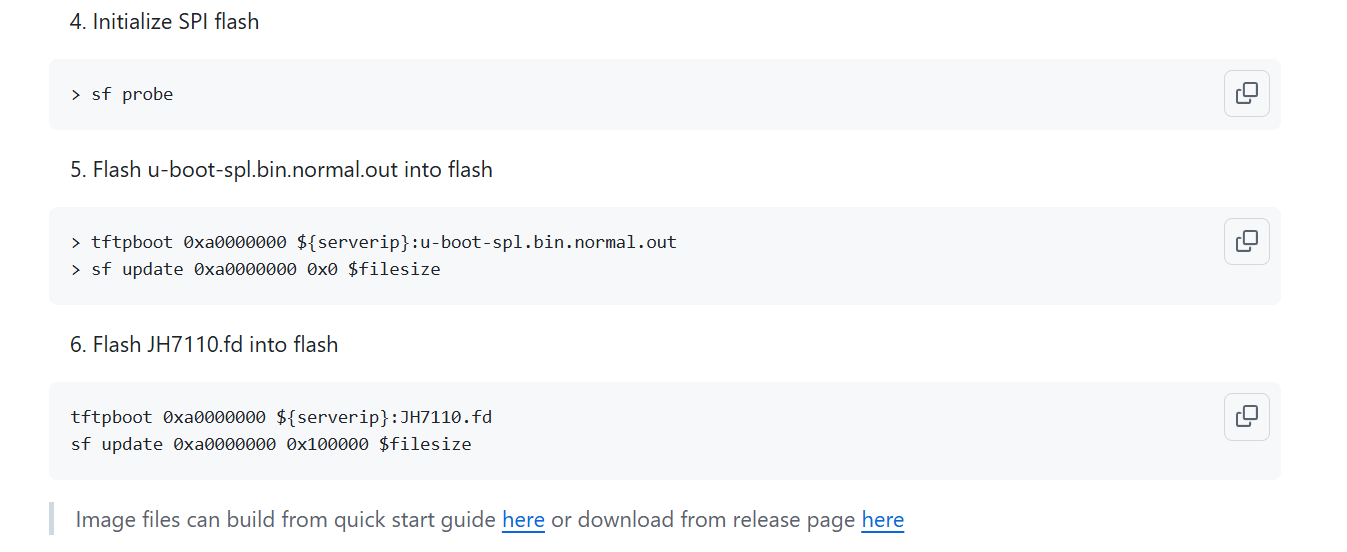Click the 'sf update 0xa0000000 0x0' code line

[x=255, y=270]
